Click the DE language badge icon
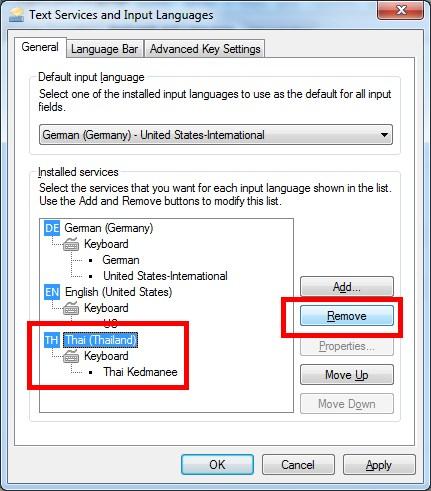Image resolution: width=431 pixels, height=491 pixels. point(52,228)
